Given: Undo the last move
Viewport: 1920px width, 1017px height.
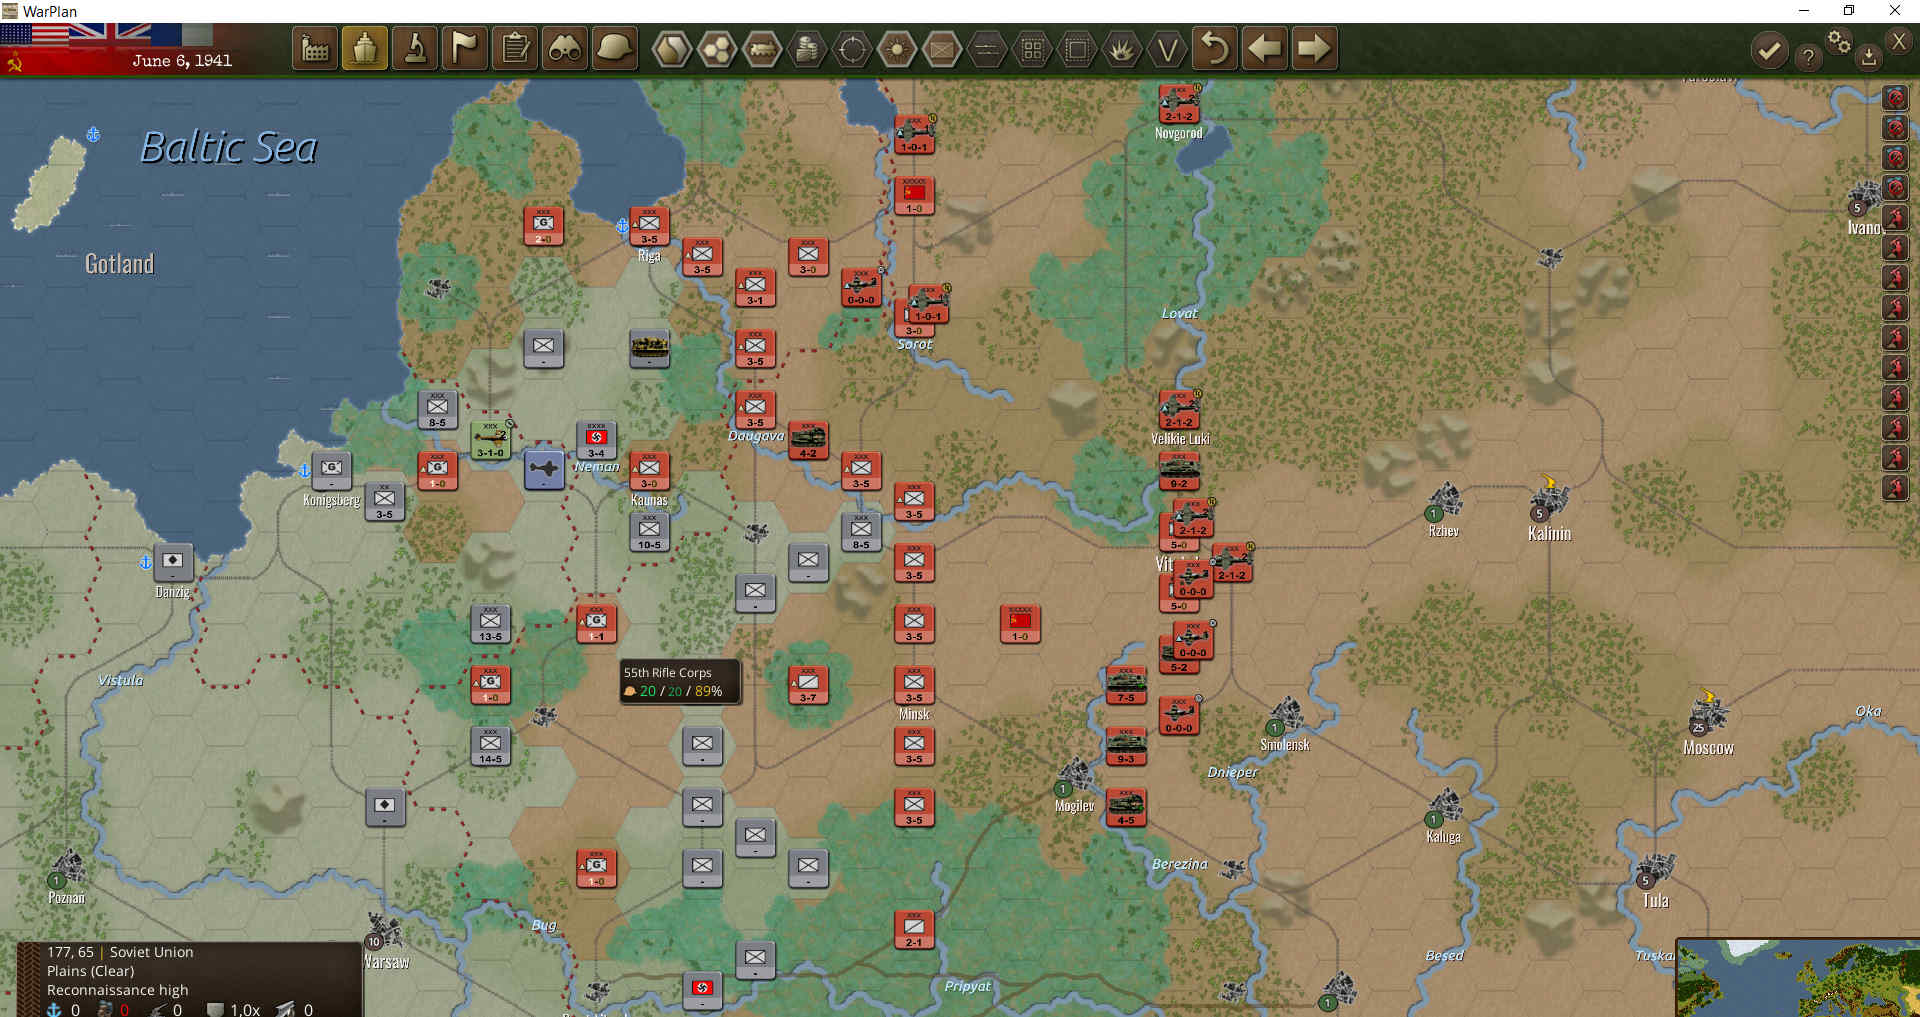Looking at the screenshot, I should tap(1214, 48).
